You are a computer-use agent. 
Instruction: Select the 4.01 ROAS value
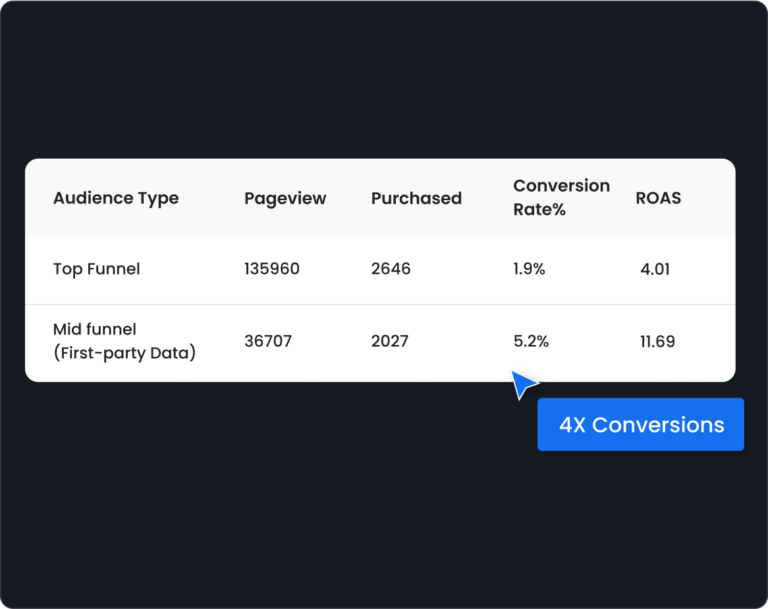655,269
